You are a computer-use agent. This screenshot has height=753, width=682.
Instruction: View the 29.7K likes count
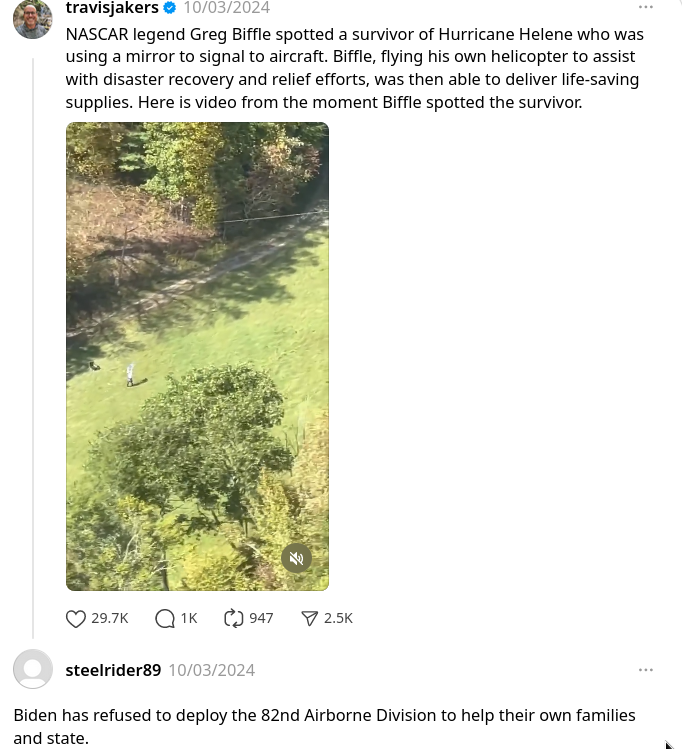[x=110, y=618]
